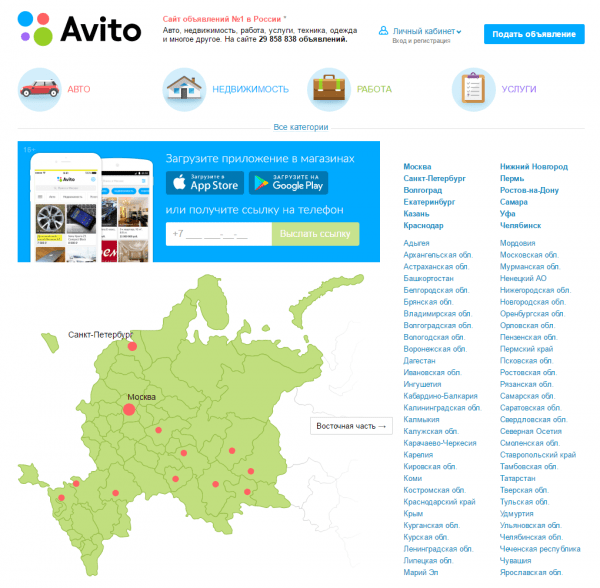Viewport: 600px width, 588px height.
Task: Select region Ленинградская обл.
Action: [438, 549]
